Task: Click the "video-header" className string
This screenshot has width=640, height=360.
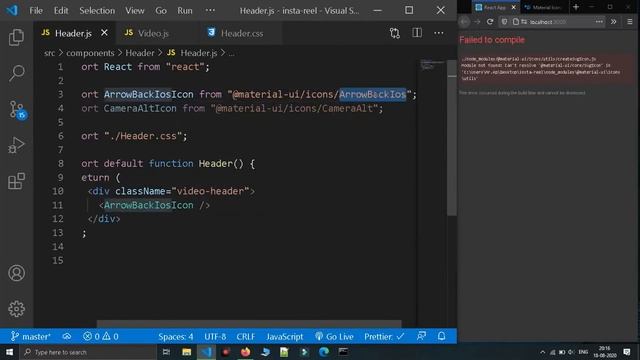Action: (x=210, y=191)
